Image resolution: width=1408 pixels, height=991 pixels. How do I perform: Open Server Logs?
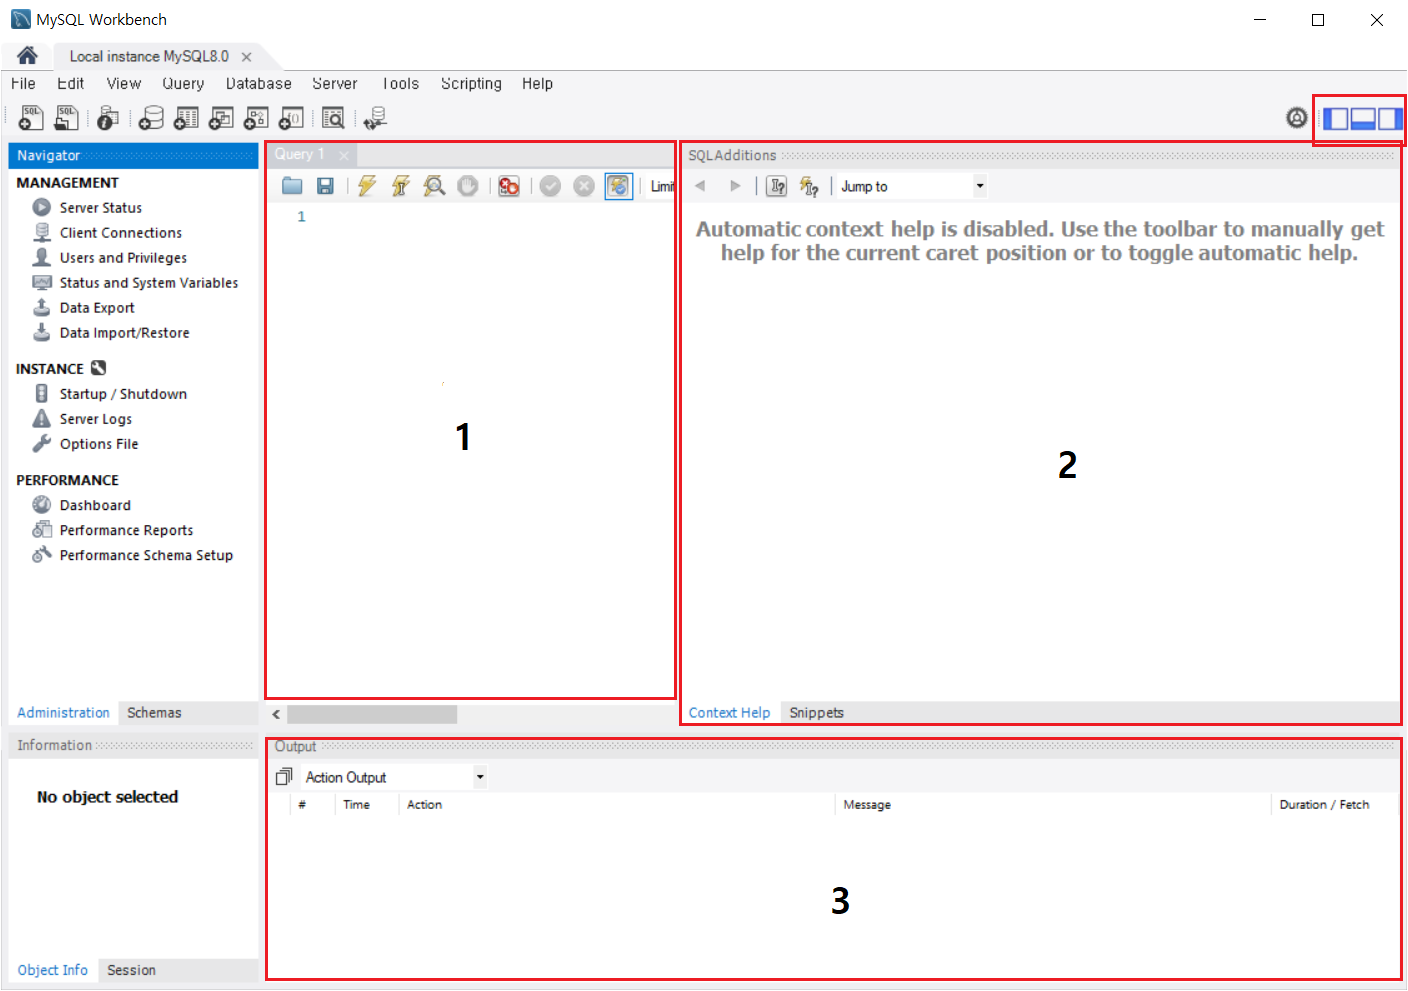coord(95,419)
